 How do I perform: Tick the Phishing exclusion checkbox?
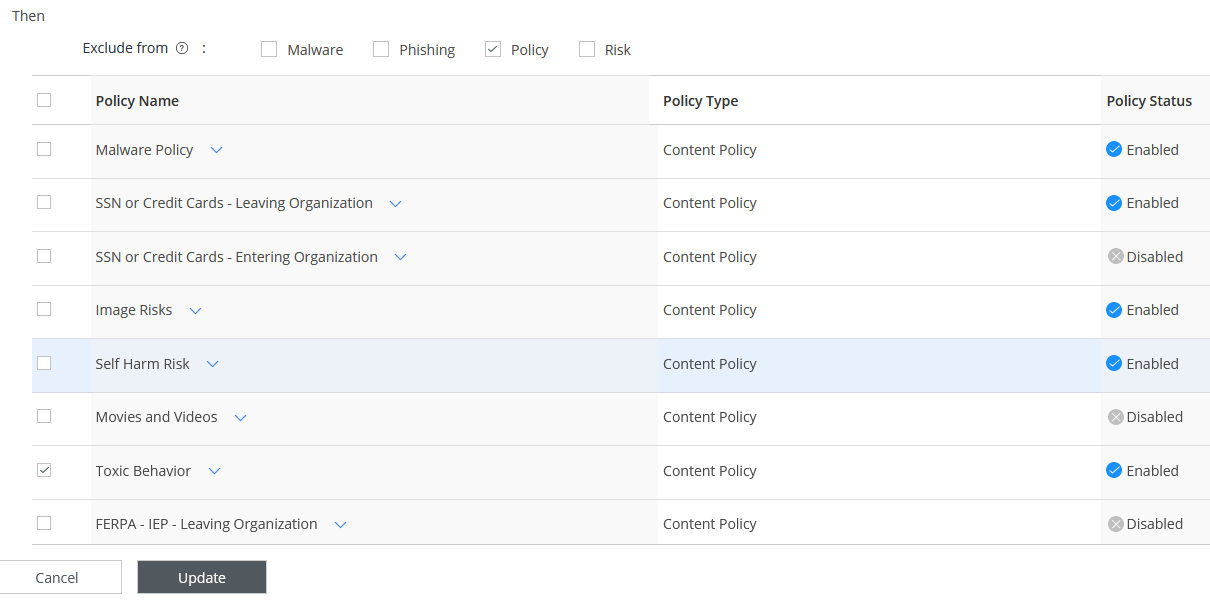click(381, 49)
